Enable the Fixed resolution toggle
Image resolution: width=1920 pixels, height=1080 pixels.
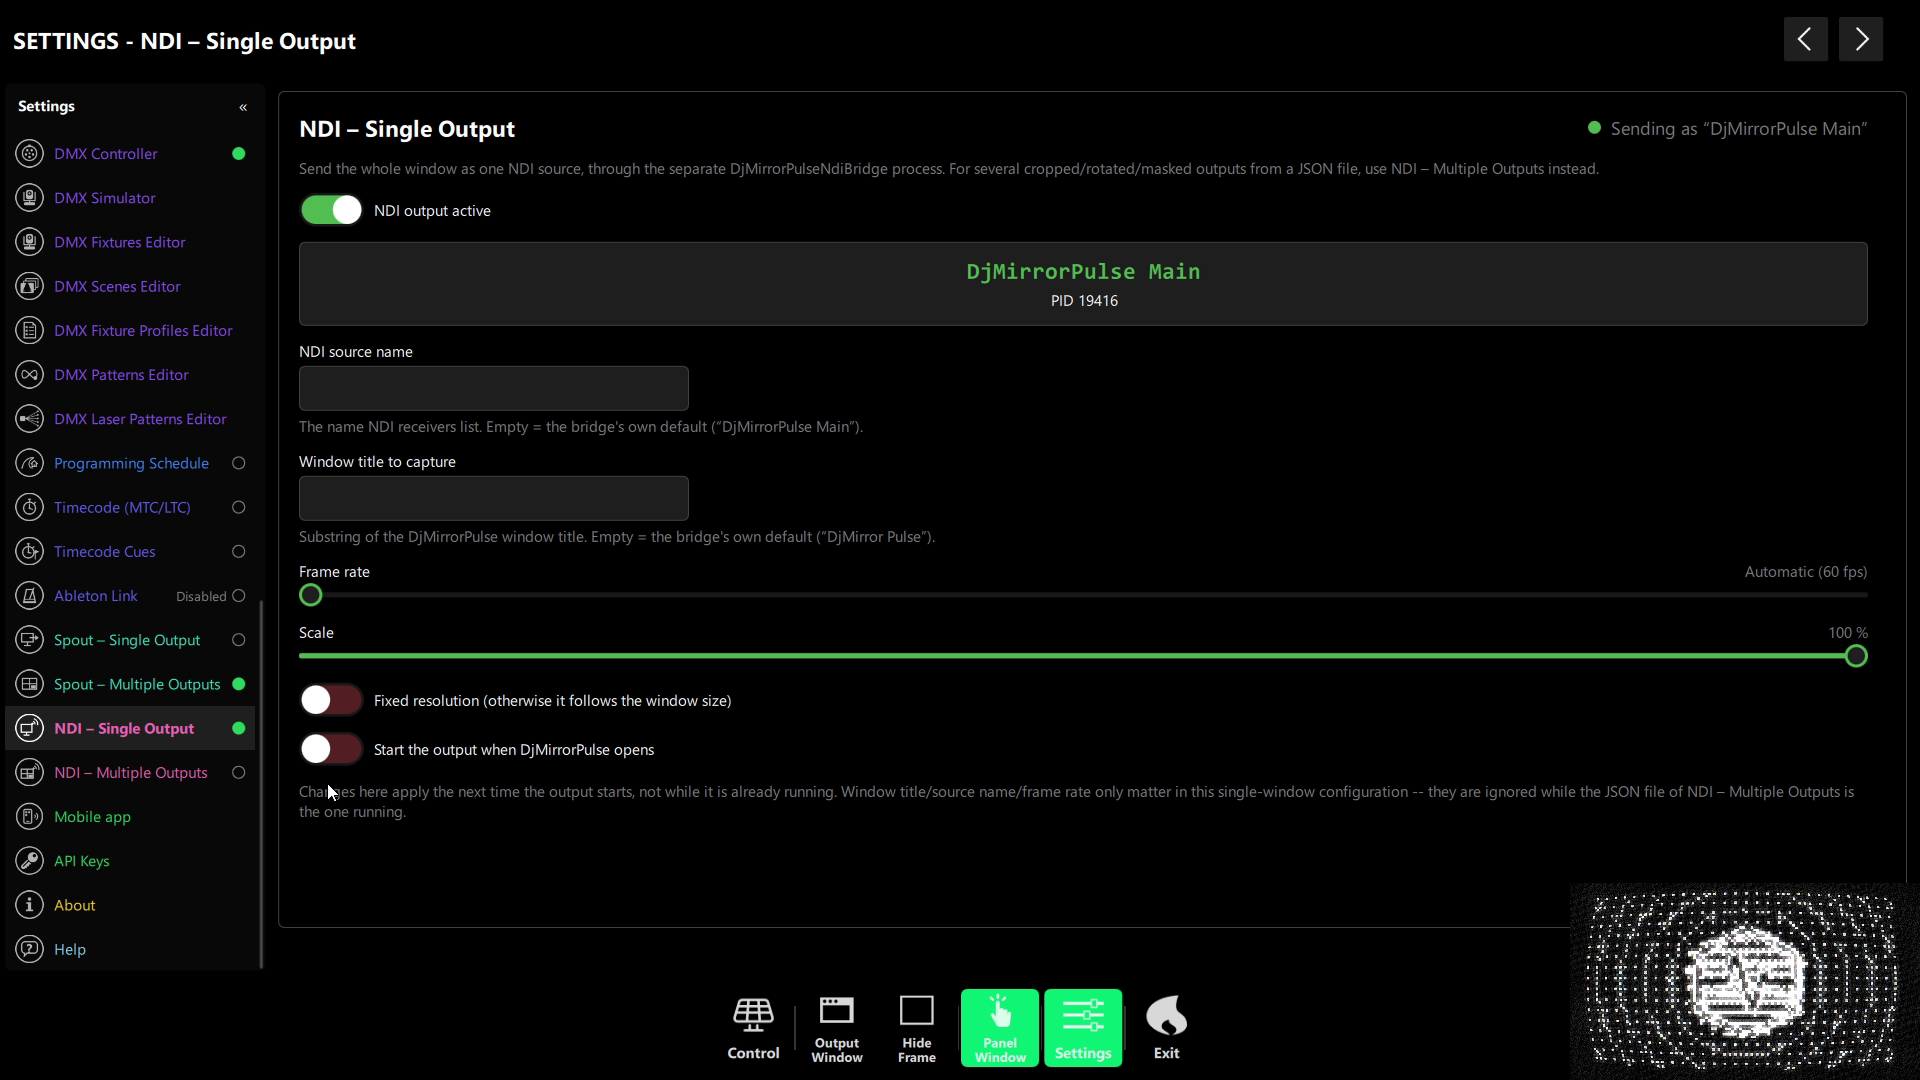(x=331, y=700)
